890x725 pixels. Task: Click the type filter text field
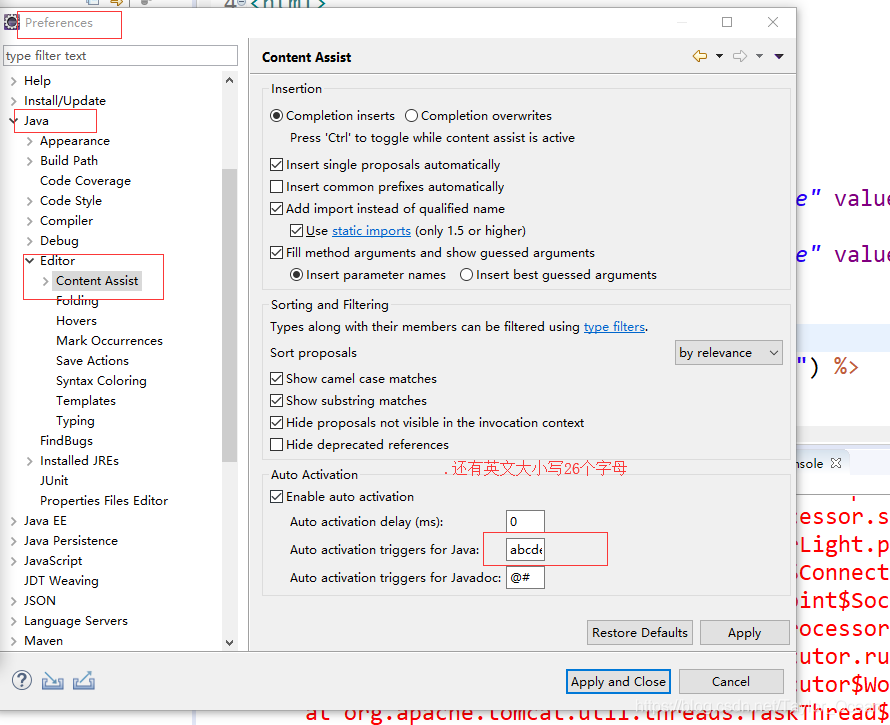click(x=120, y=55)
